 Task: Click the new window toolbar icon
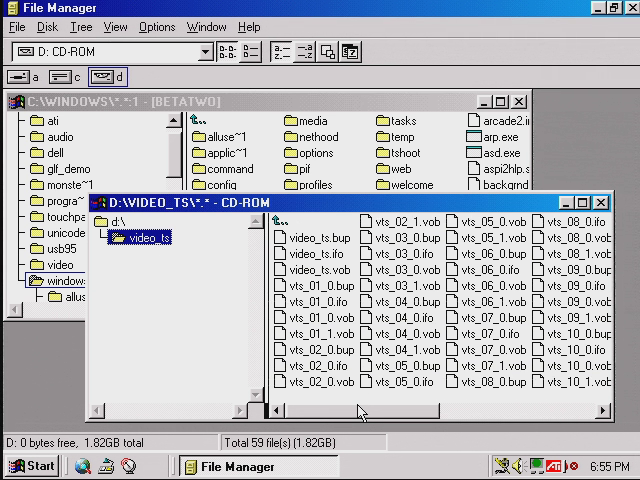(327, 52)
